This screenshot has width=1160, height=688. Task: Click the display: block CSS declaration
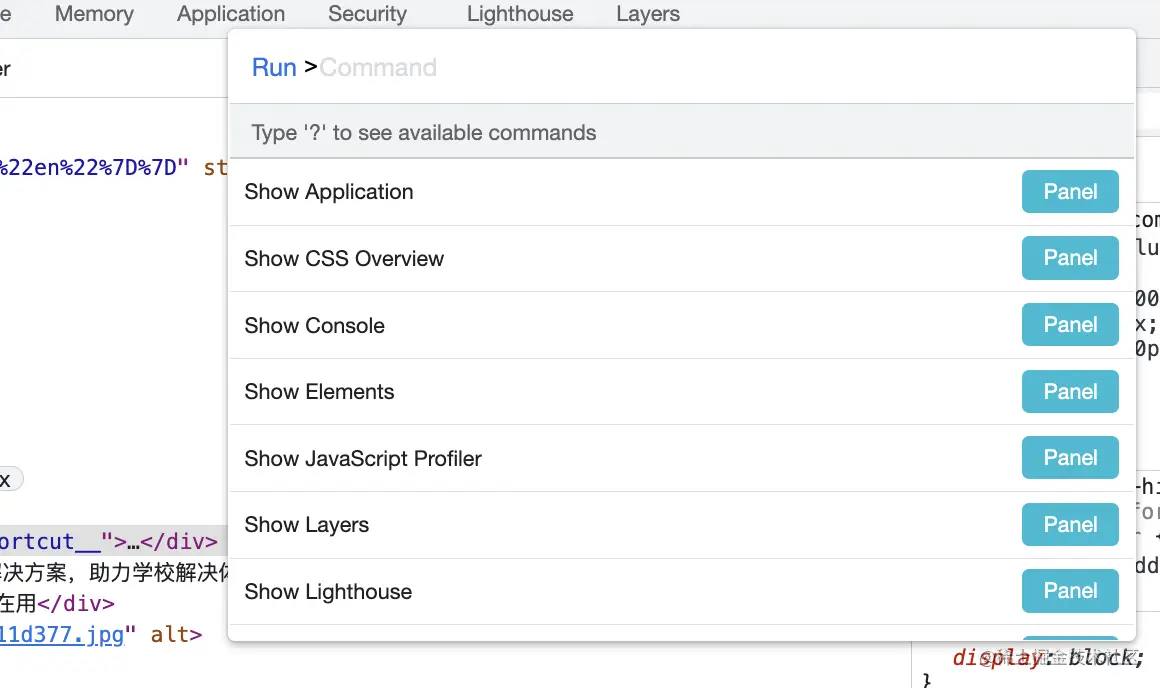click(x=1045, y=657)
